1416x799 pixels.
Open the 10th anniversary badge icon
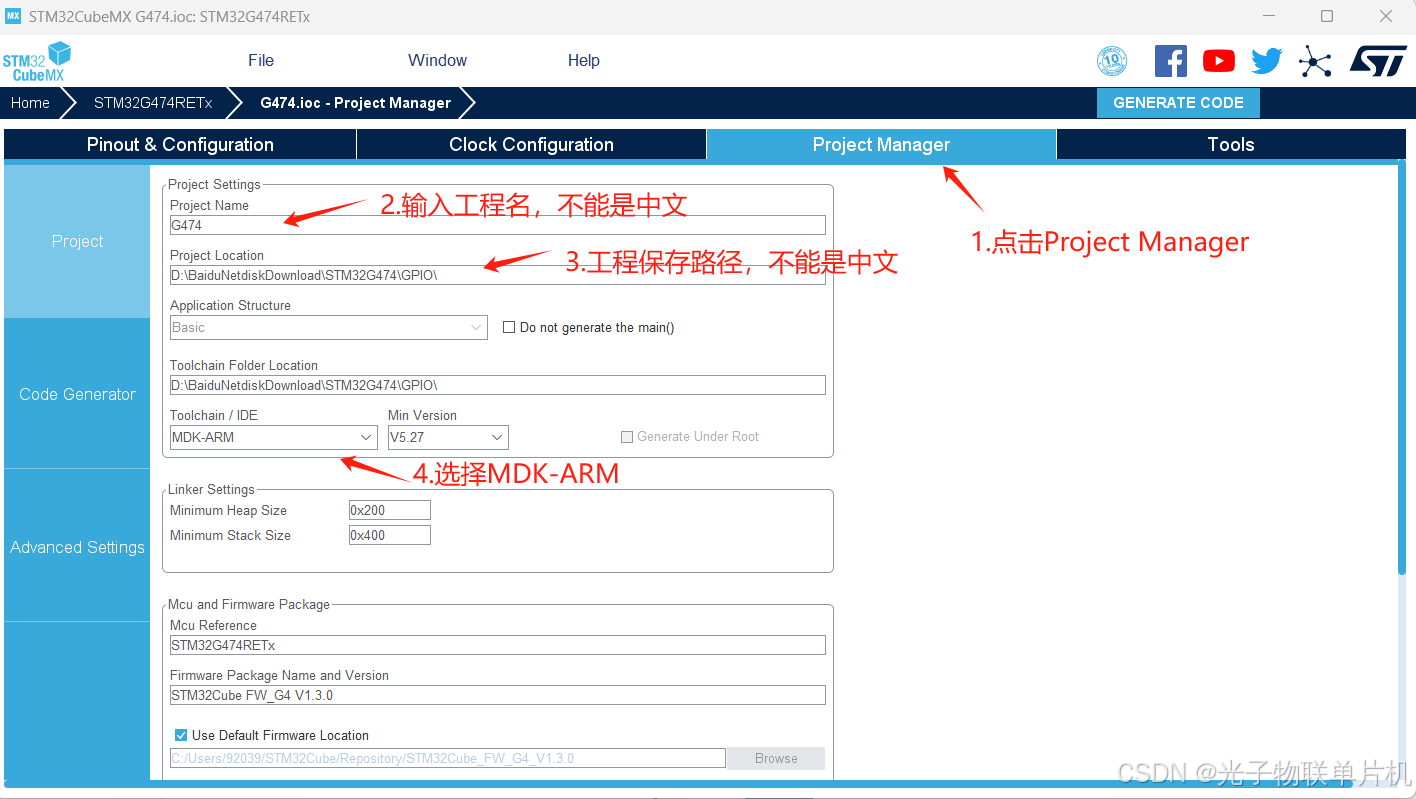tap(1112, 61)
